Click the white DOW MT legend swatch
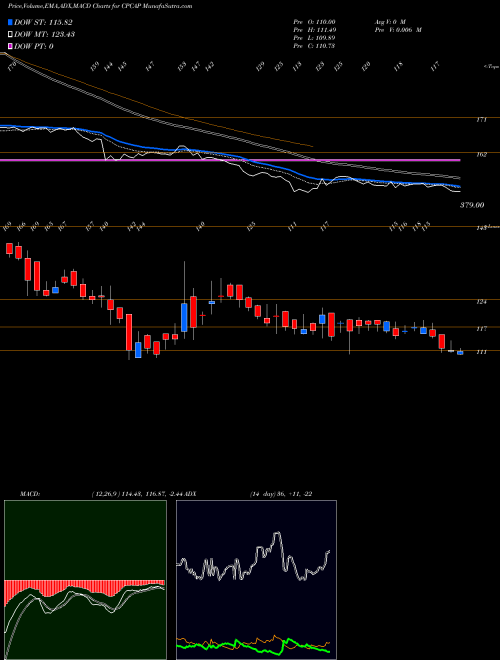The height and width of the screenshot is (660, 500). pyautogui.click(x=10, y=35)
